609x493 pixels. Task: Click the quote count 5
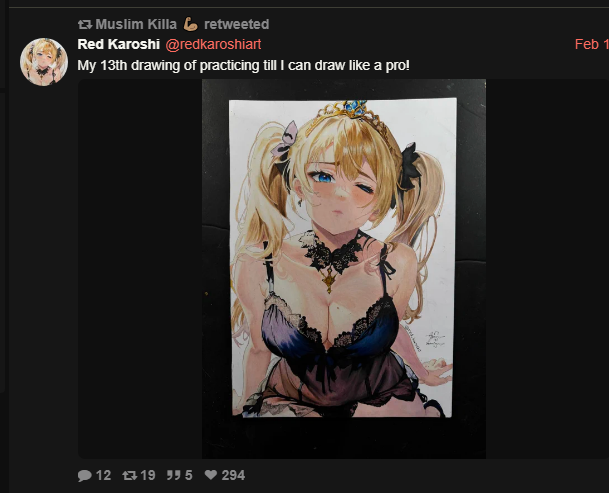[x=189, y=475]
